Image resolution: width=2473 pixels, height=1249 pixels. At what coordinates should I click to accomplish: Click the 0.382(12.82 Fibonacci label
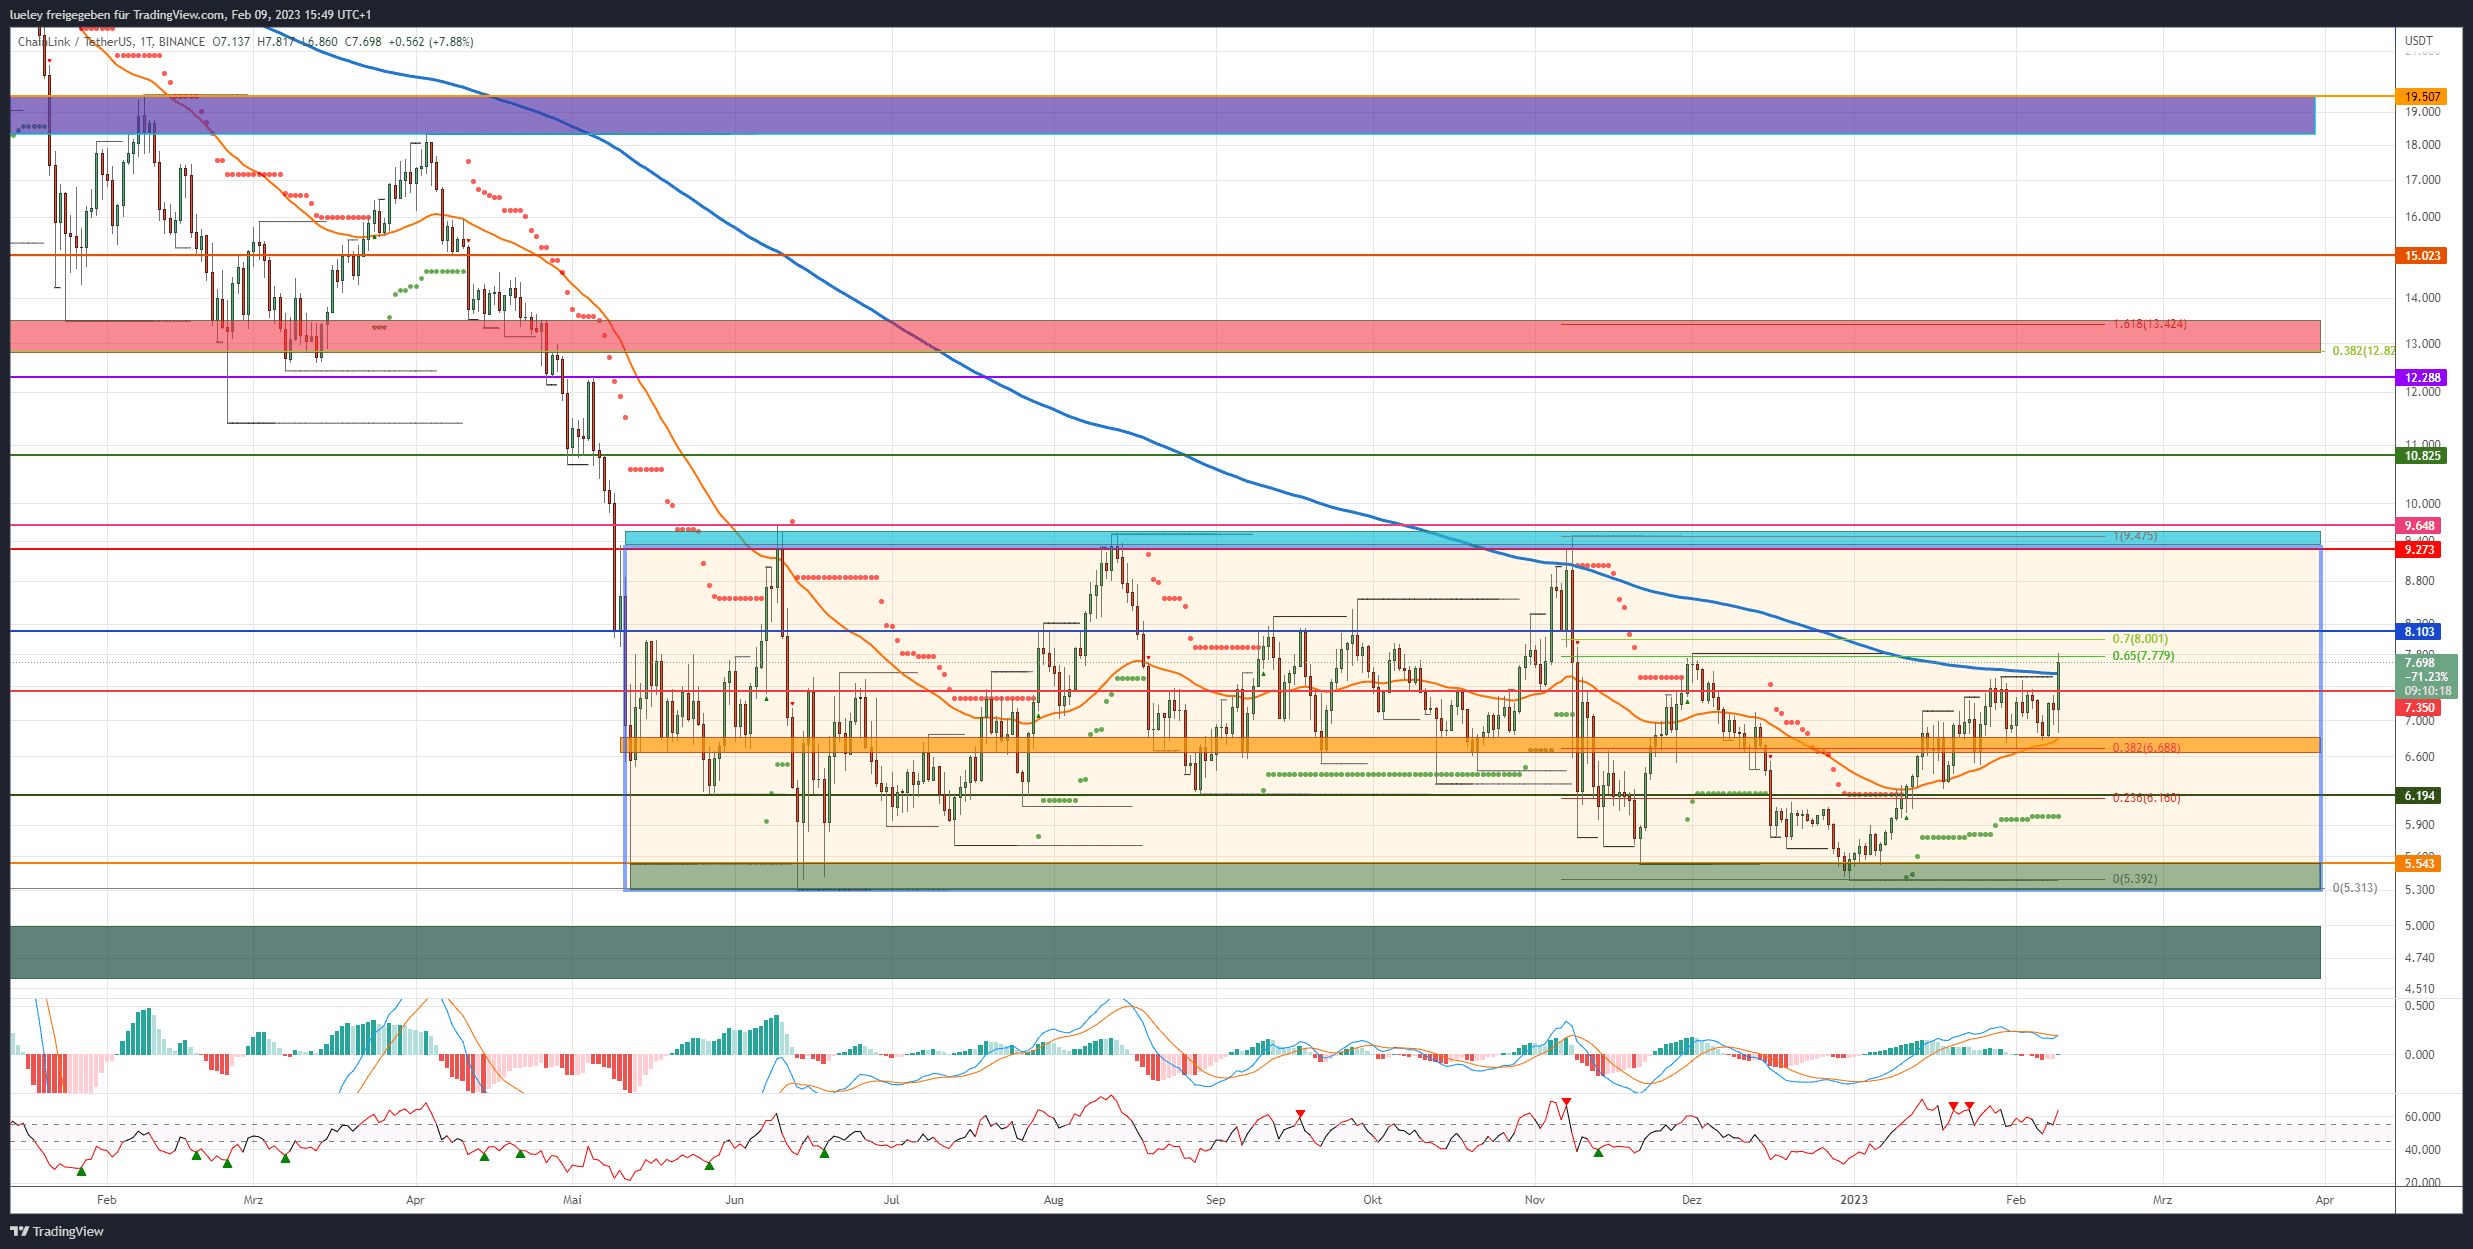[2364, 351]
